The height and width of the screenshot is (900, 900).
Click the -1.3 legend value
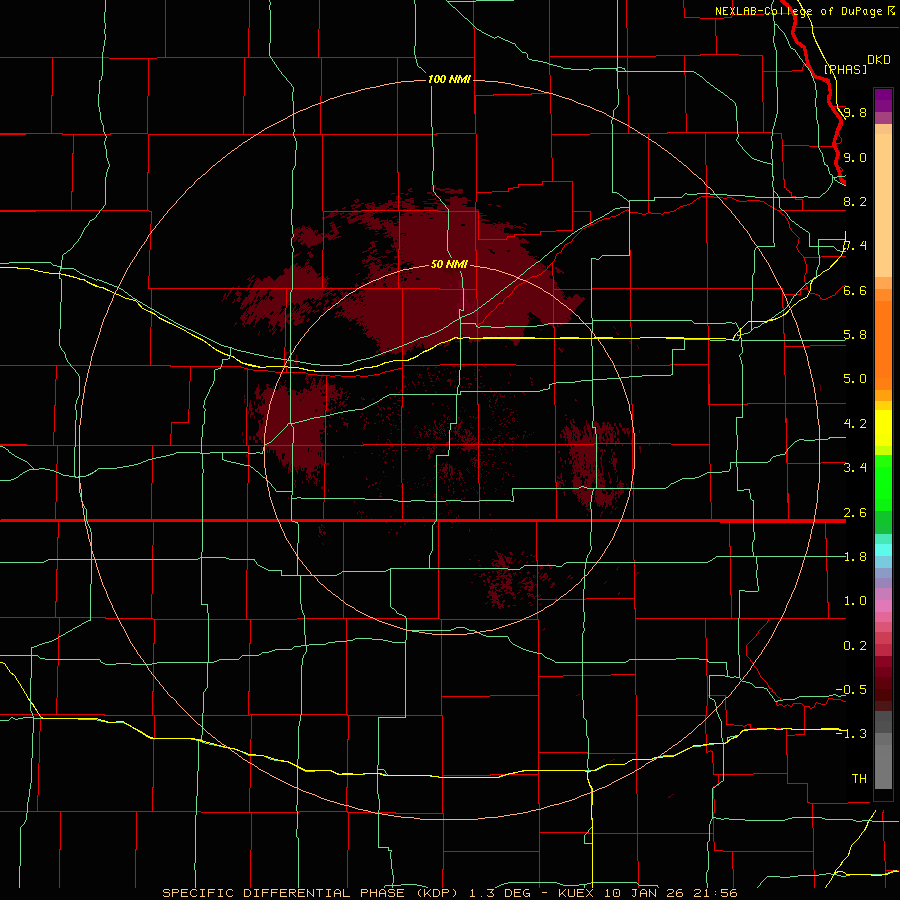click(852, 734)
